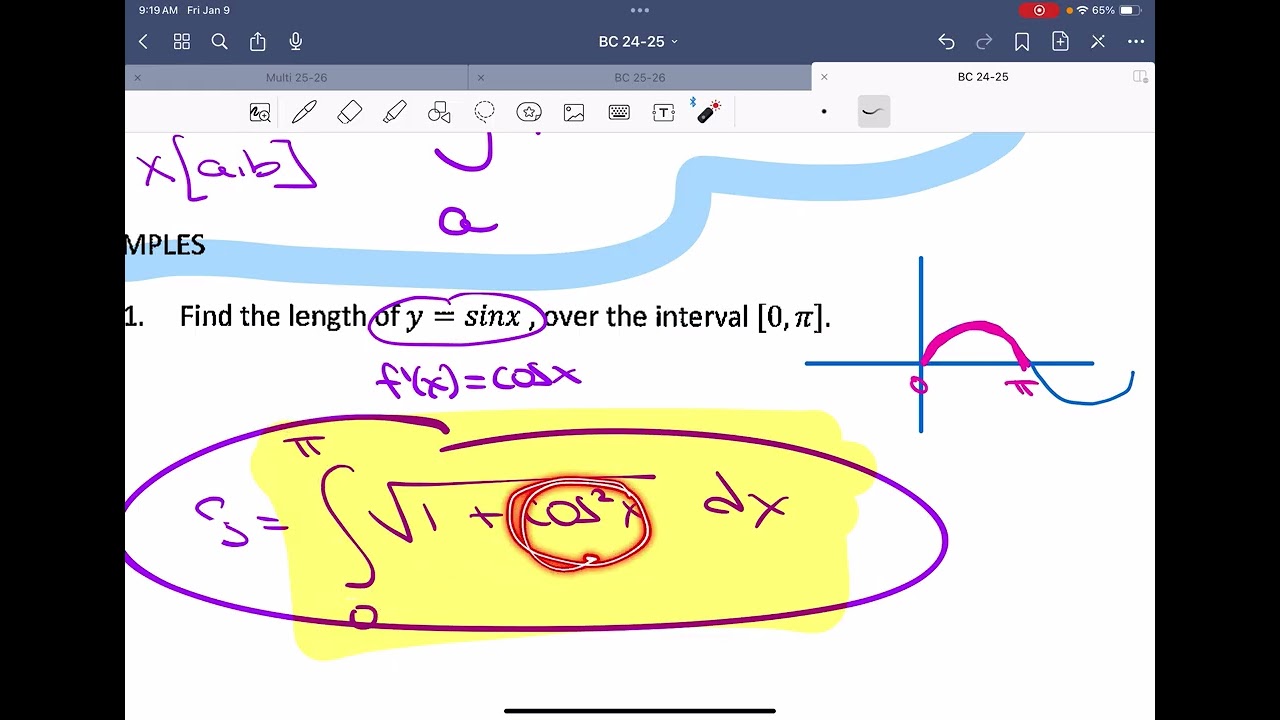
Task: Tap the screen recording red indicator
Action: tap(1039, 10)
